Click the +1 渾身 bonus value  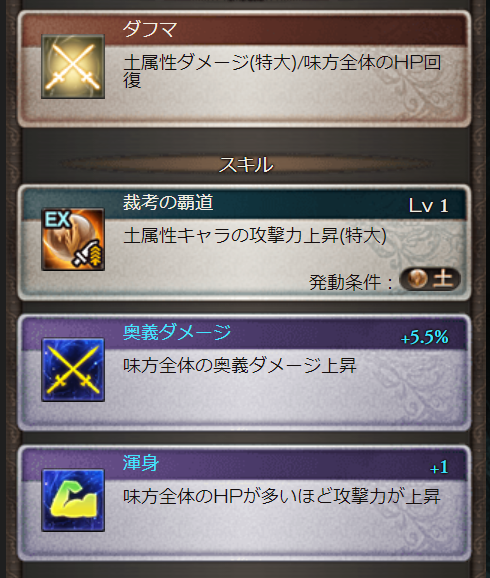[439, 467]
